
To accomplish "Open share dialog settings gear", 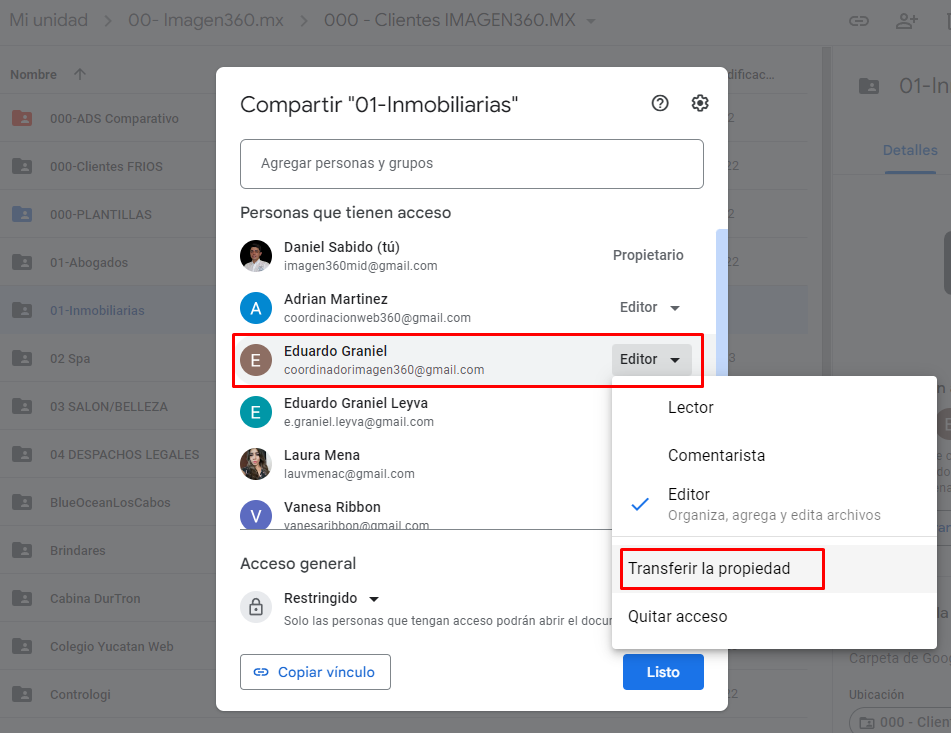I will coord(700,103).
